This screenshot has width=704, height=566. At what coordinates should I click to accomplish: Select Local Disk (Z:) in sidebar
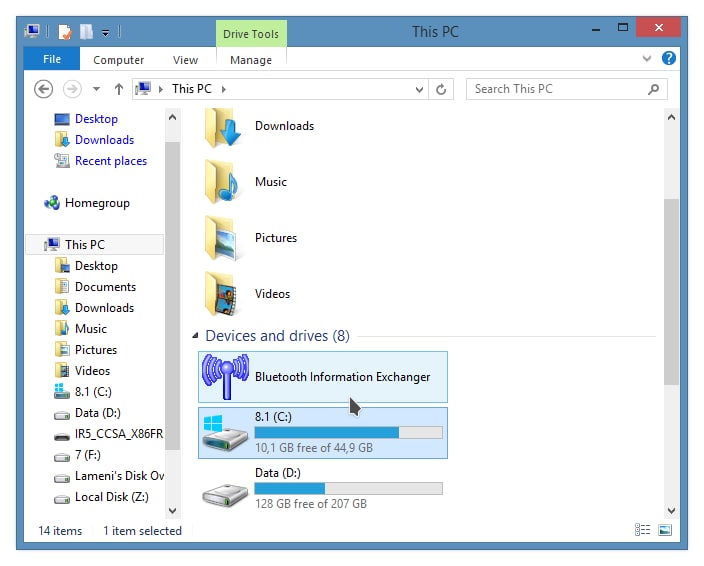(111, 497)
